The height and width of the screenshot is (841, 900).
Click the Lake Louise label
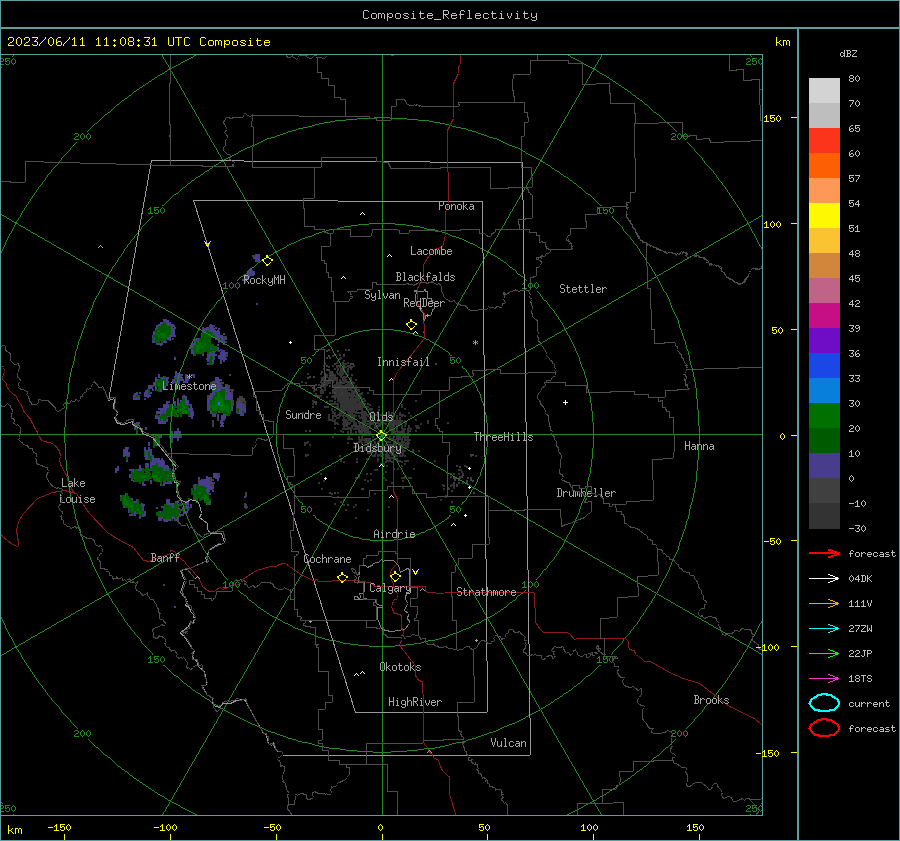[77, 491]
